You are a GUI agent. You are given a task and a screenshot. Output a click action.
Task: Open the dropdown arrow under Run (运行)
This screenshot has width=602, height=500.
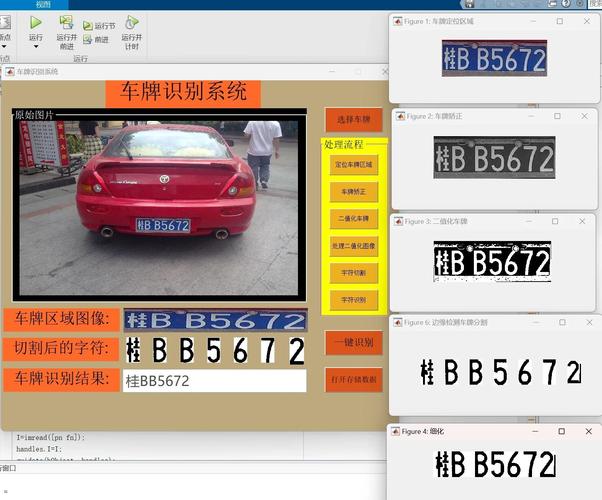pos(36,46)
